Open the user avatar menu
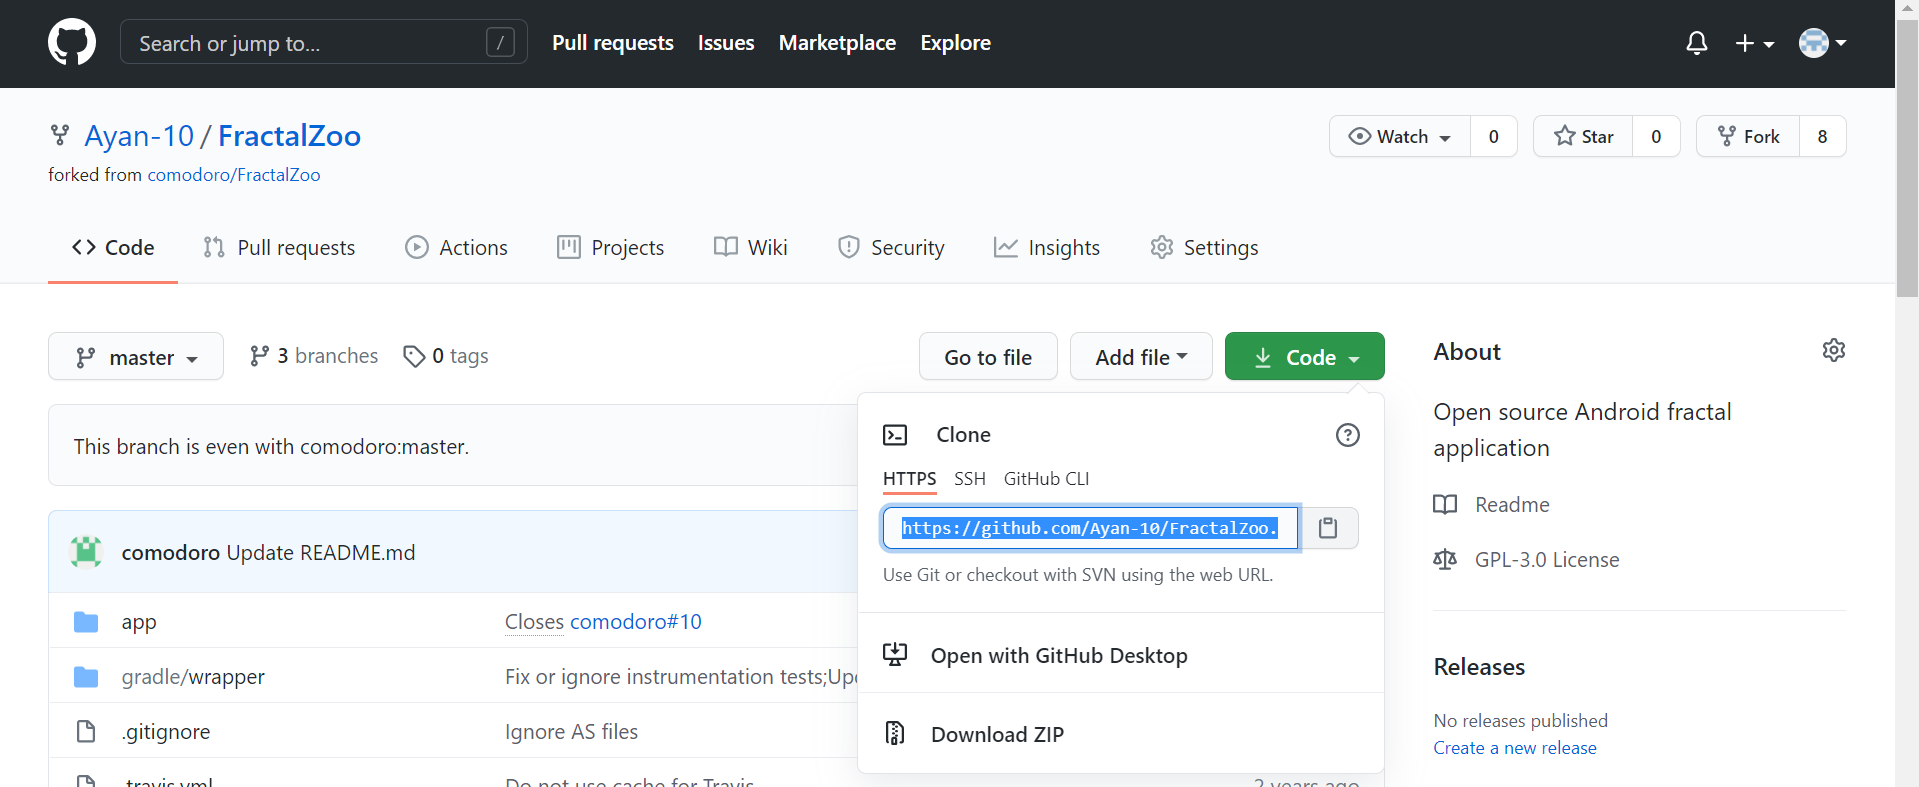The width and height of the screenshot is (1919, 787). [x=1822, y=43]
